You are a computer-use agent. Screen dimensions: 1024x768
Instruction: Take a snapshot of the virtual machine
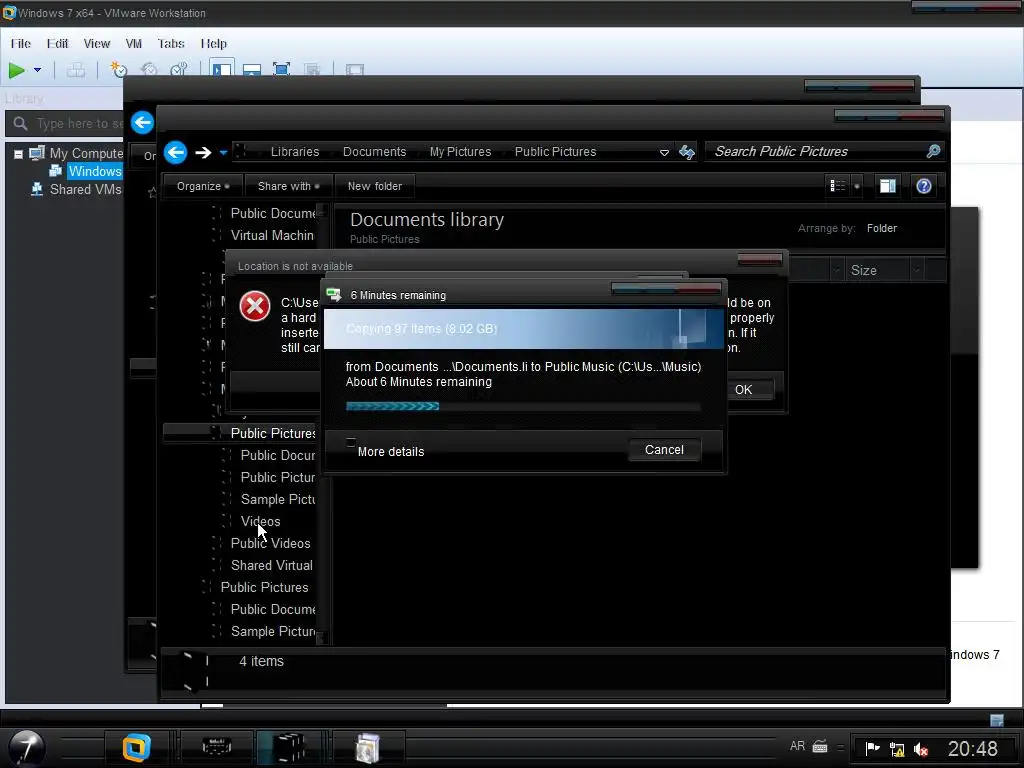[118, 69]
